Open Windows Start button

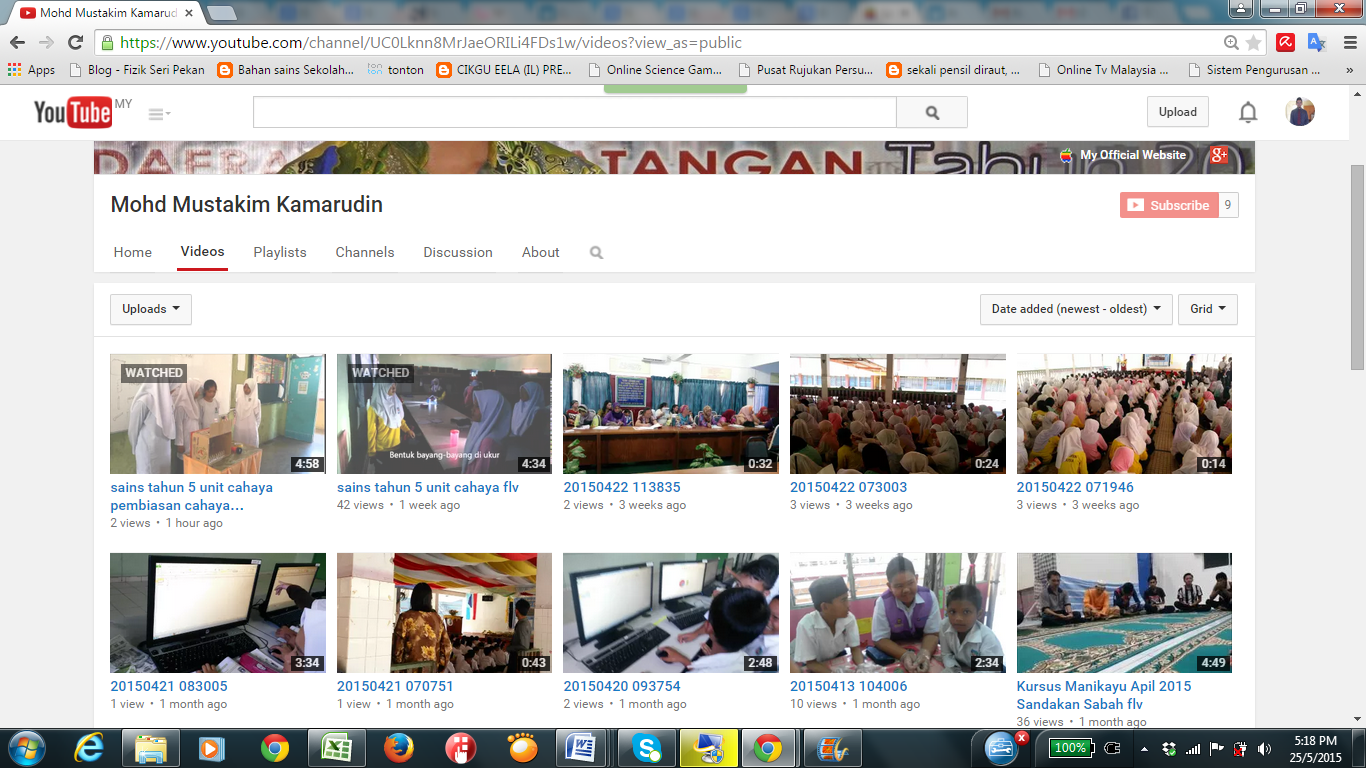tap(25, 748)
